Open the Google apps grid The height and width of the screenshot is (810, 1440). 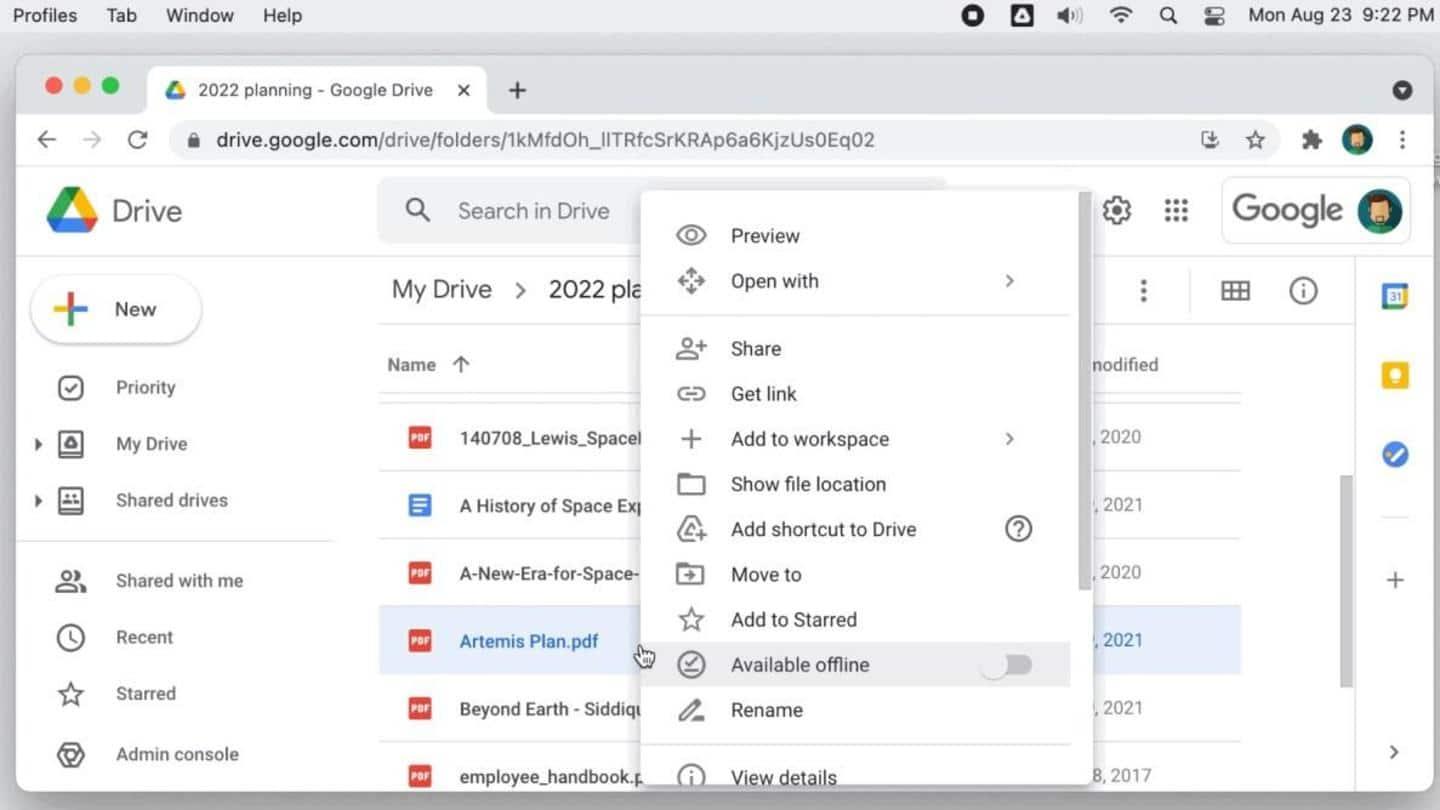[1176, 211]
